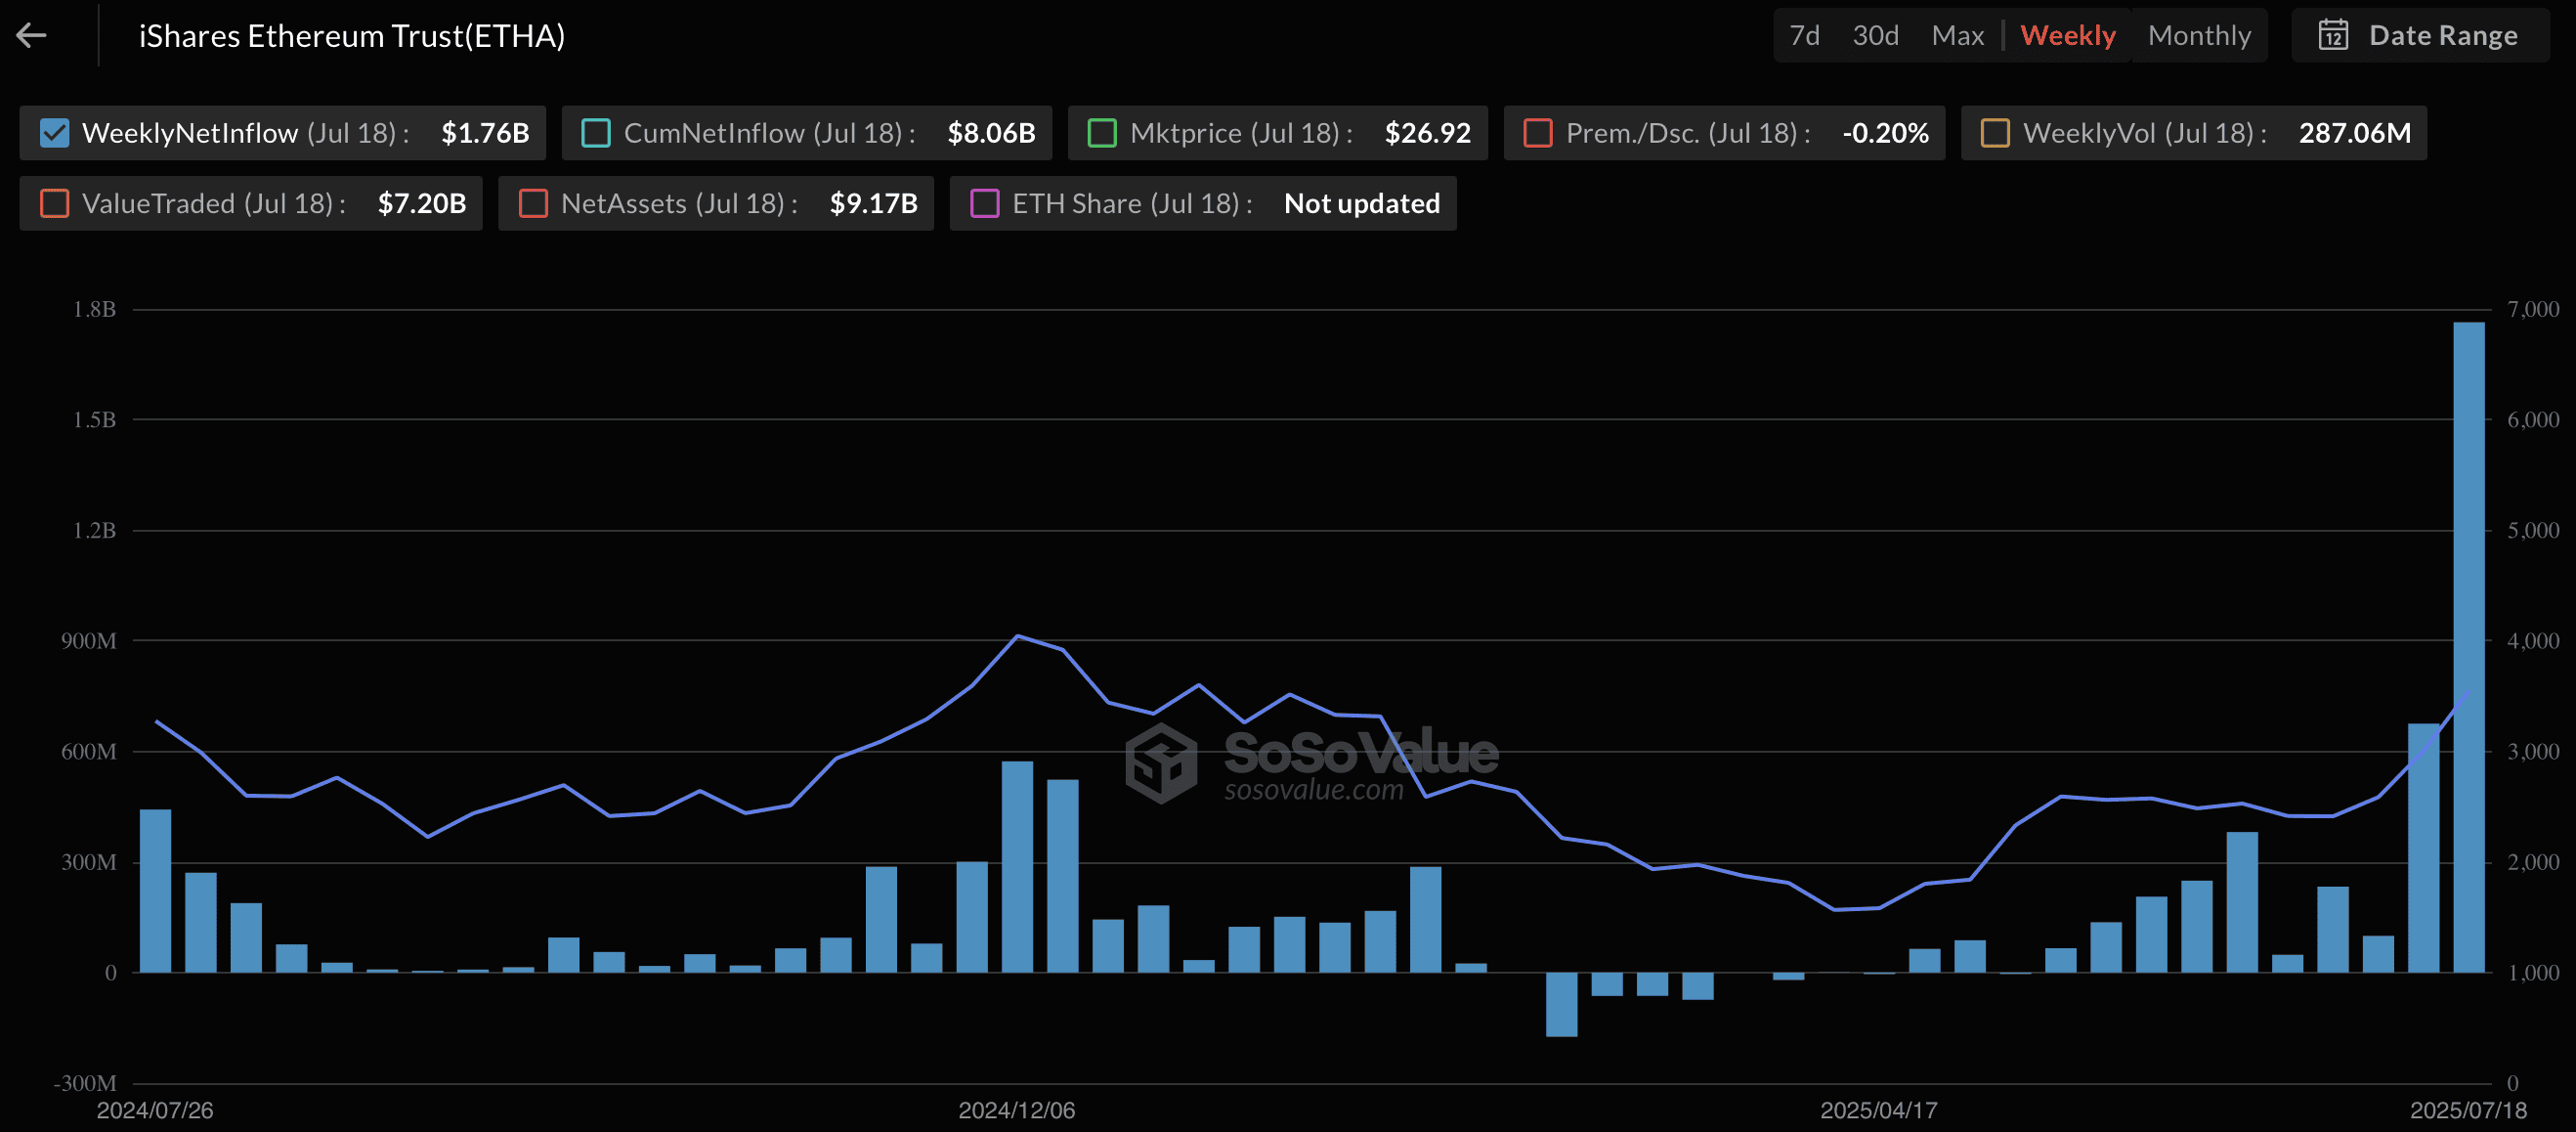Switch to the Monthly view

click(x=2199, y=36)
